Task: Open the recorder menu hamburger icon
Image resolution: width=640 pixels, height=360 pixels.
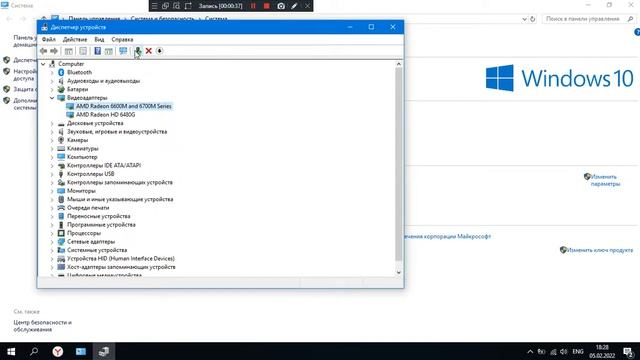Action: (154, 6)
